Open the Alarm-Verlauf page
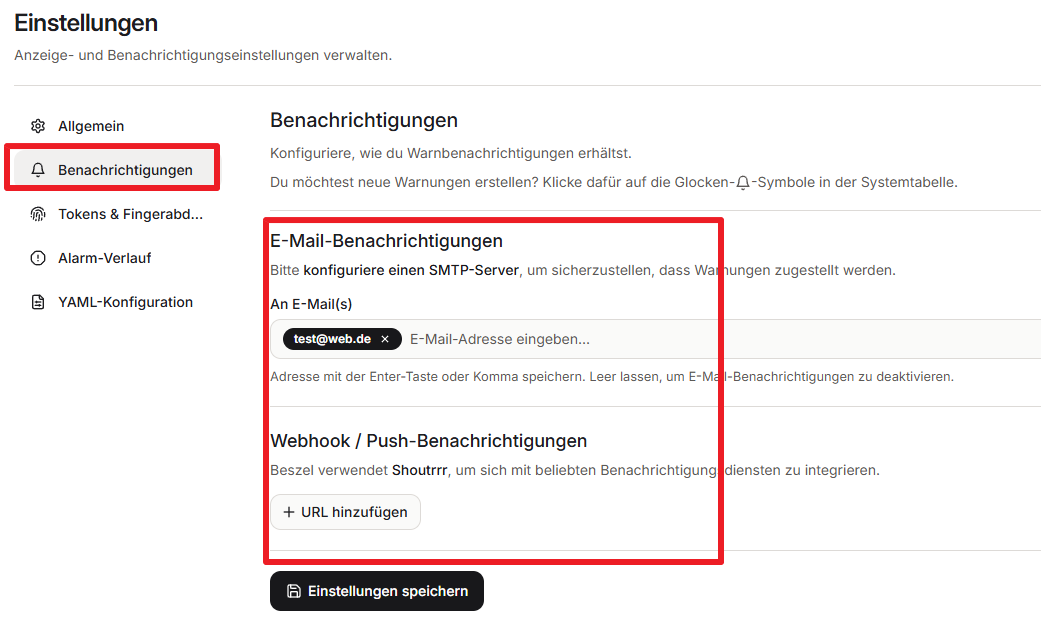1041x634 pixels. [x=104, y=258]
